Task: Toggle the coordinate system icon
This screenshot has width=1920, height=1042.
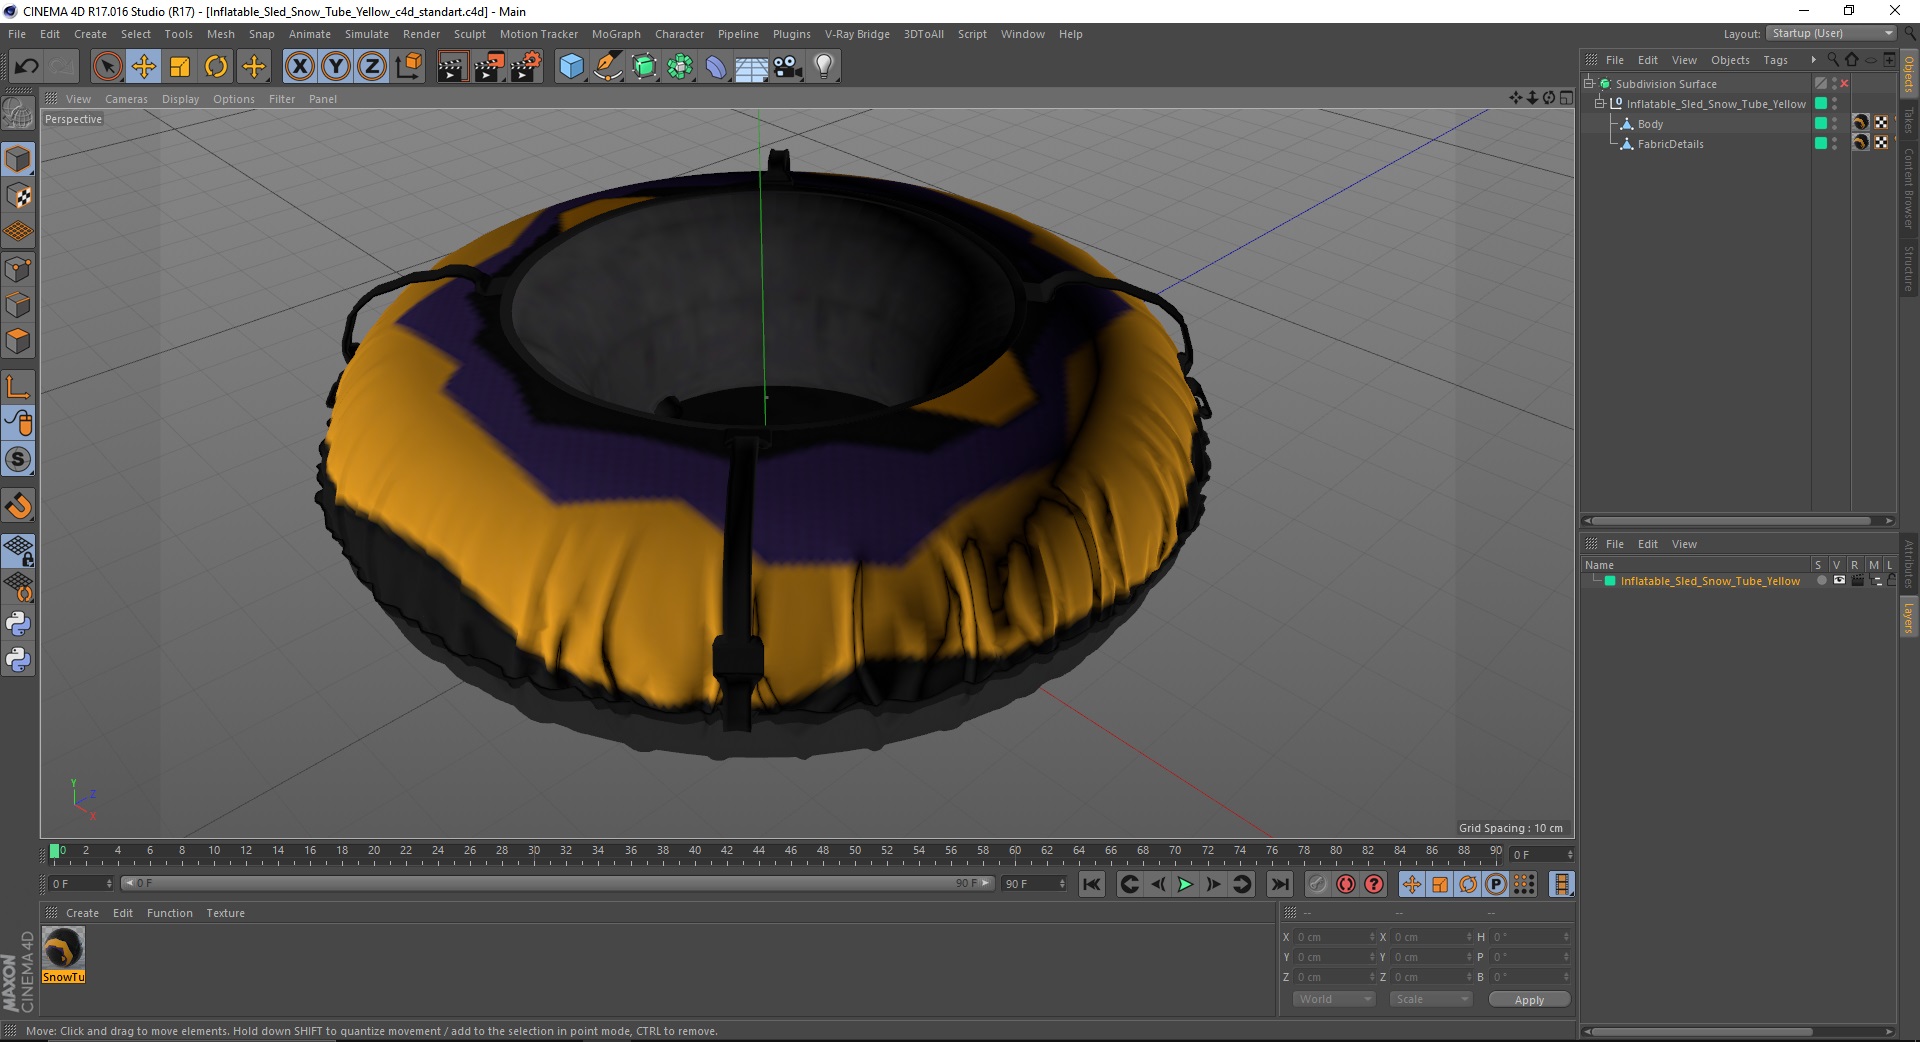Action: coord(408,67)
